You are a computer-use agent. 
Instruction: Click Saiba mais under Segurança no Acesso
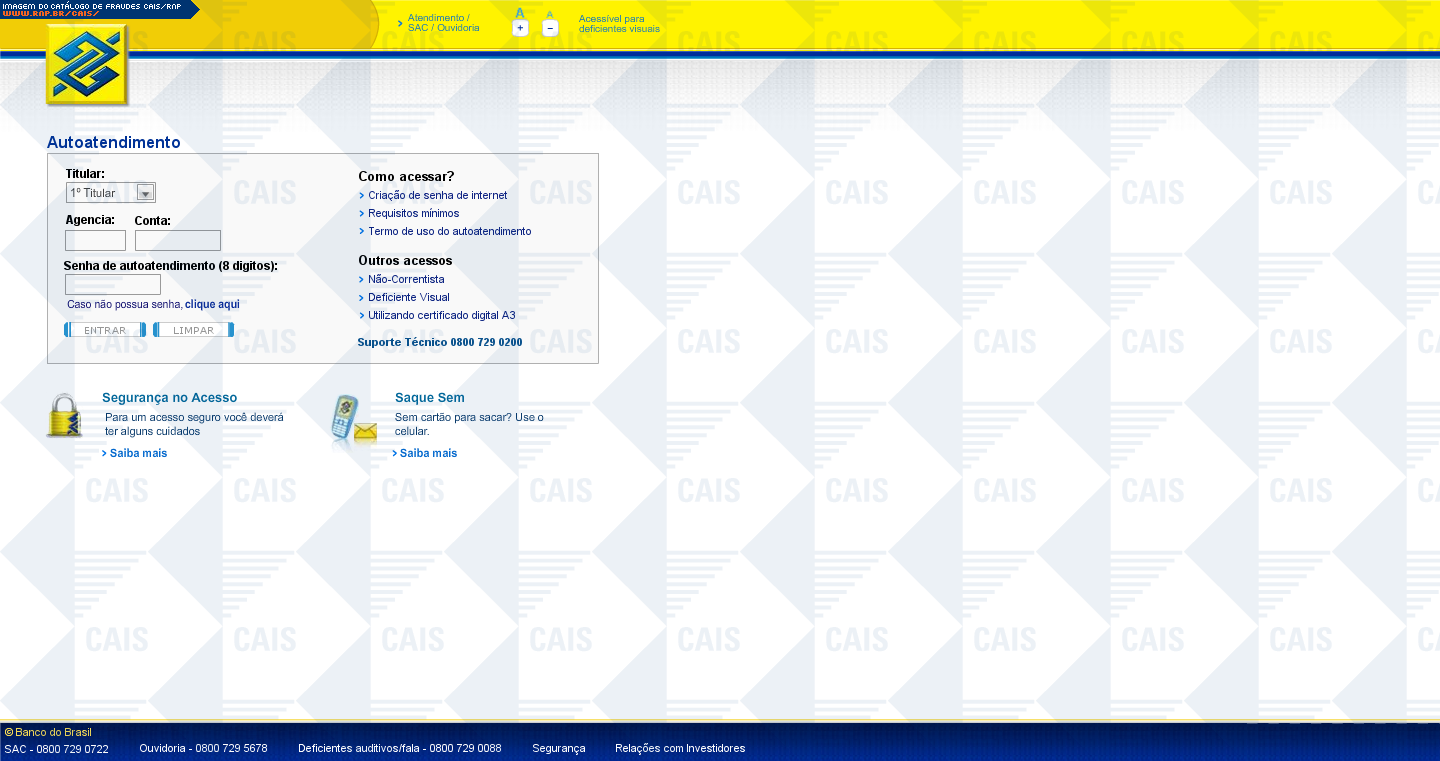click(x=138, y=454)
